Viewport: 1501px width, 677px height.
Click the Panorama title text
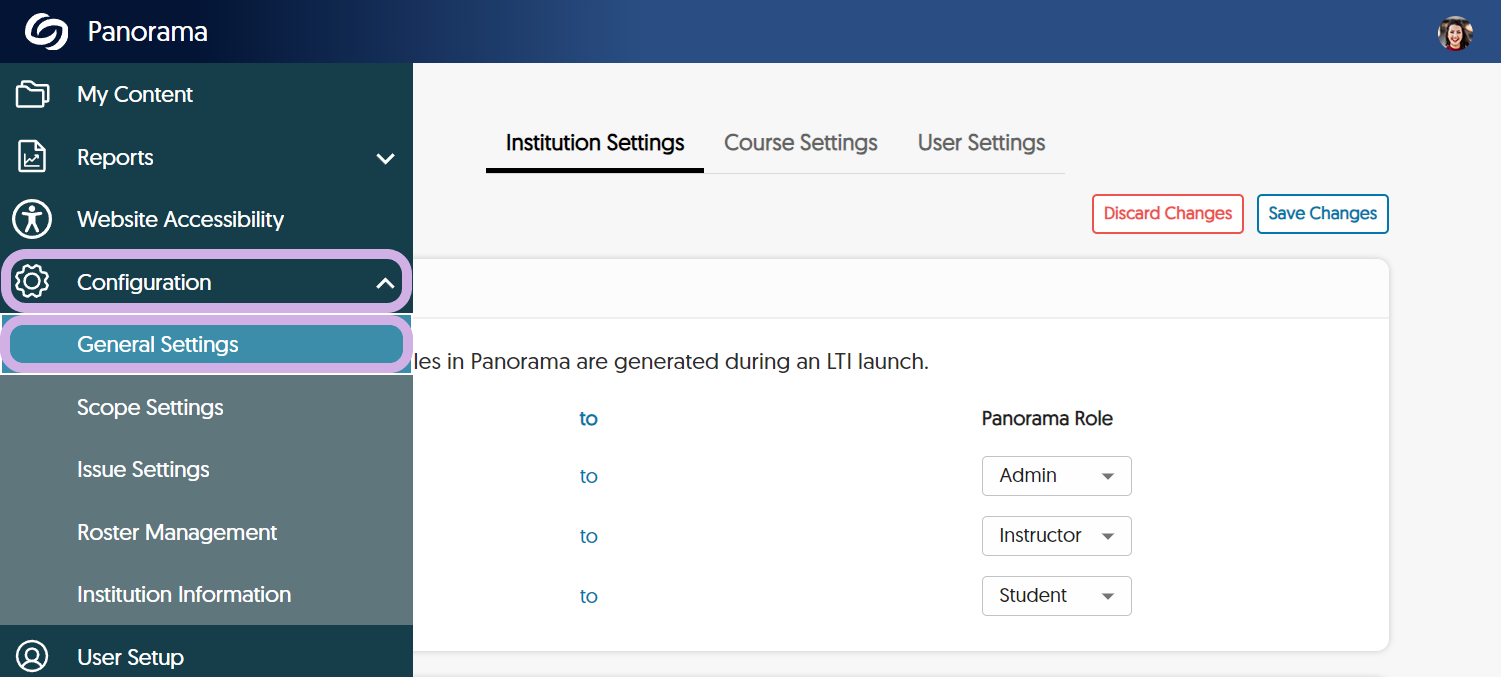pyautogui.click(x=148, y=32)
